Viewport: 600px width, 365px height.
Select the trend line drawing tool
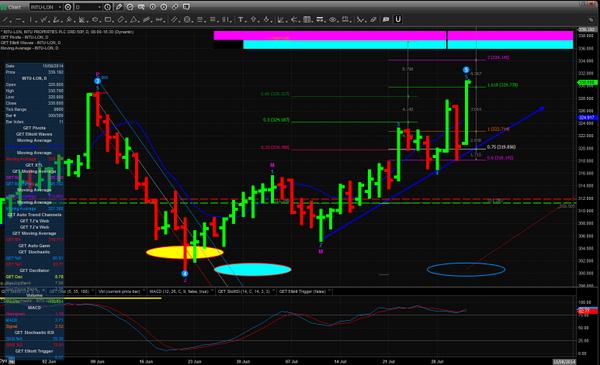5,19
